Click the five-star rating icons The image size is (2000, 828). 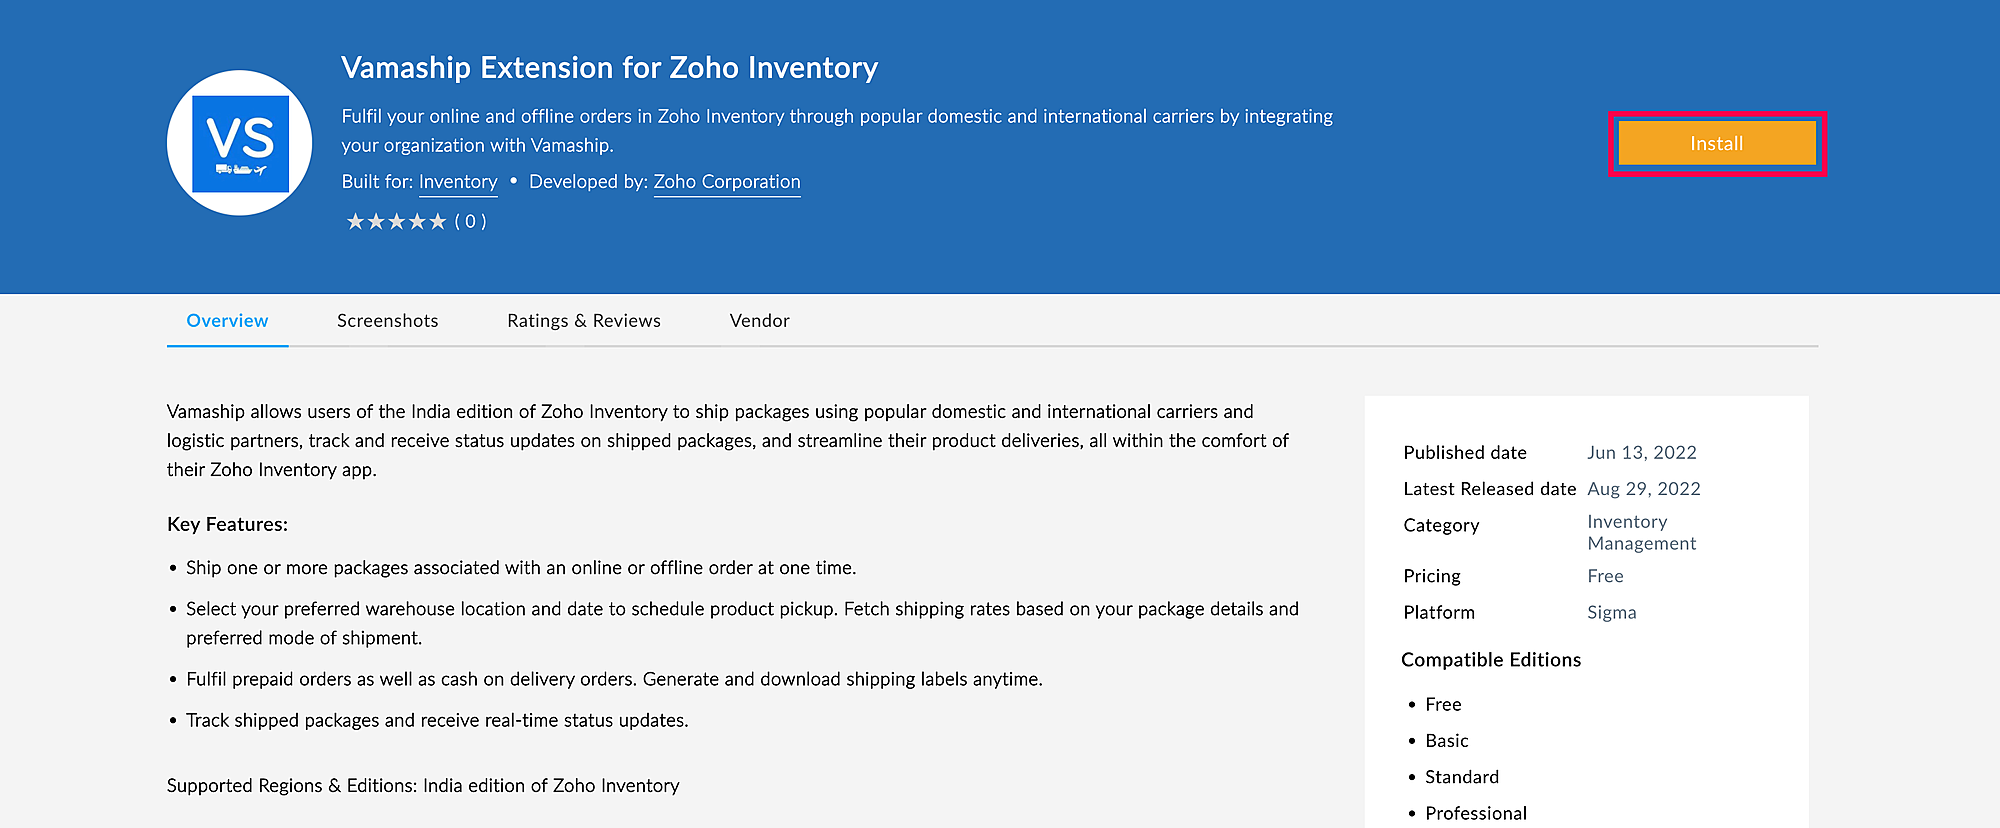(396, 222)
